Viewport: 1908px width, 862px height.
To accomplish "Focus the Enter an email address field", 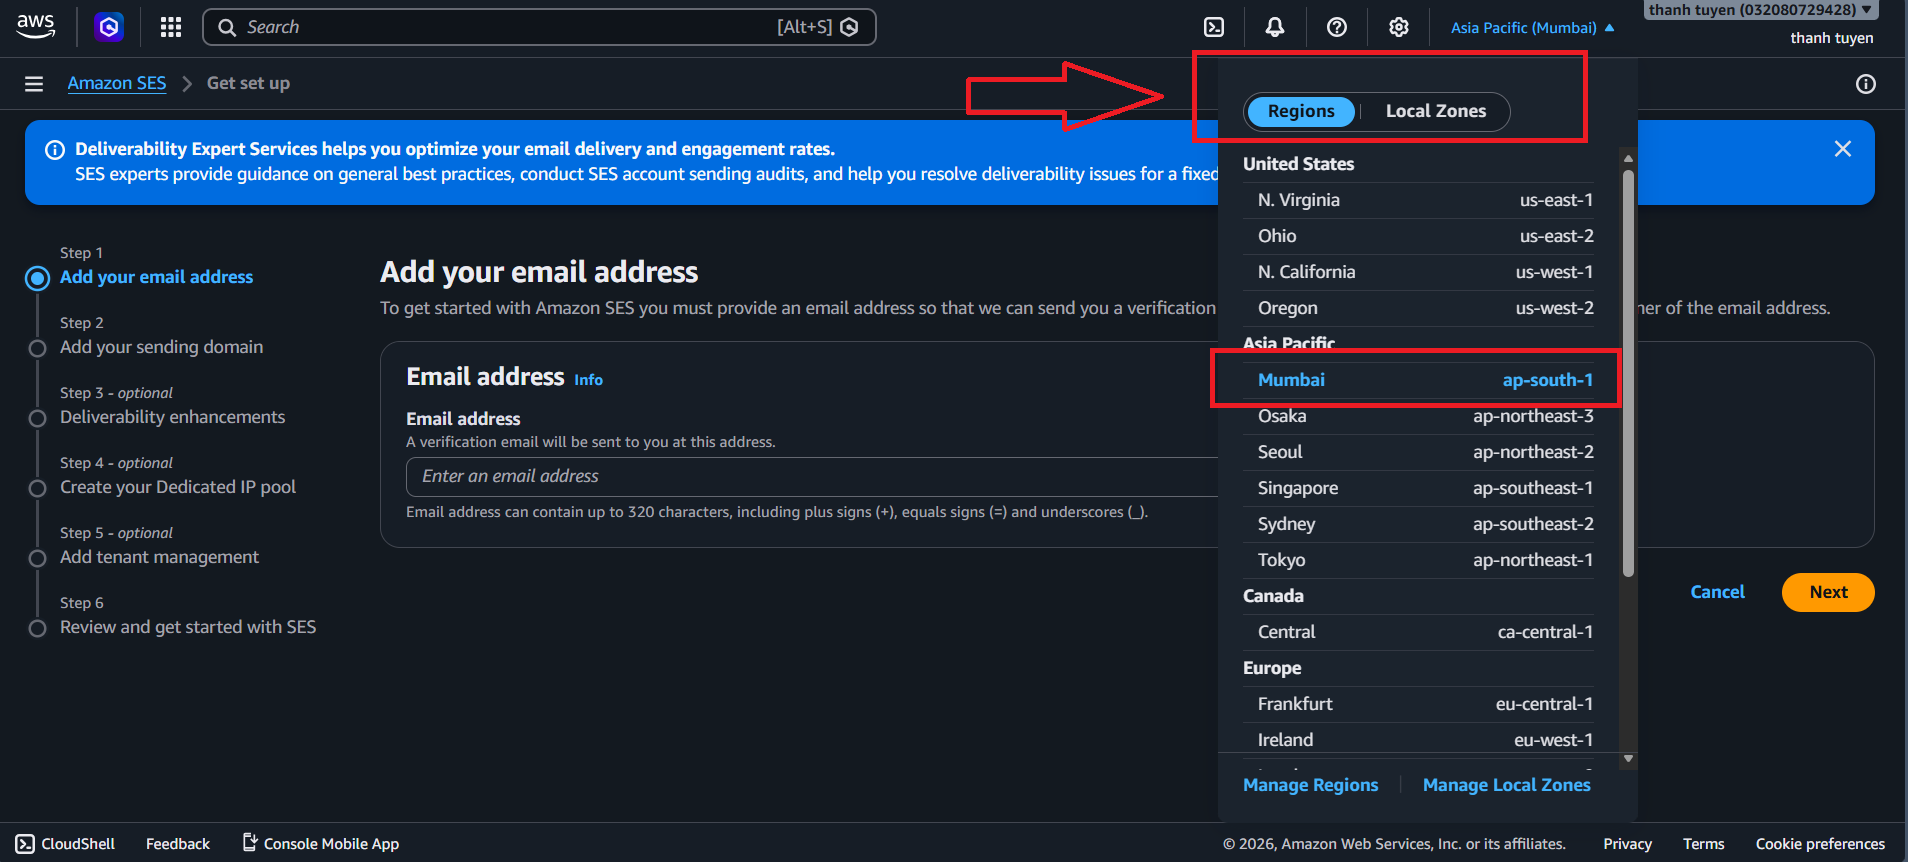I will tap(812, 477).
